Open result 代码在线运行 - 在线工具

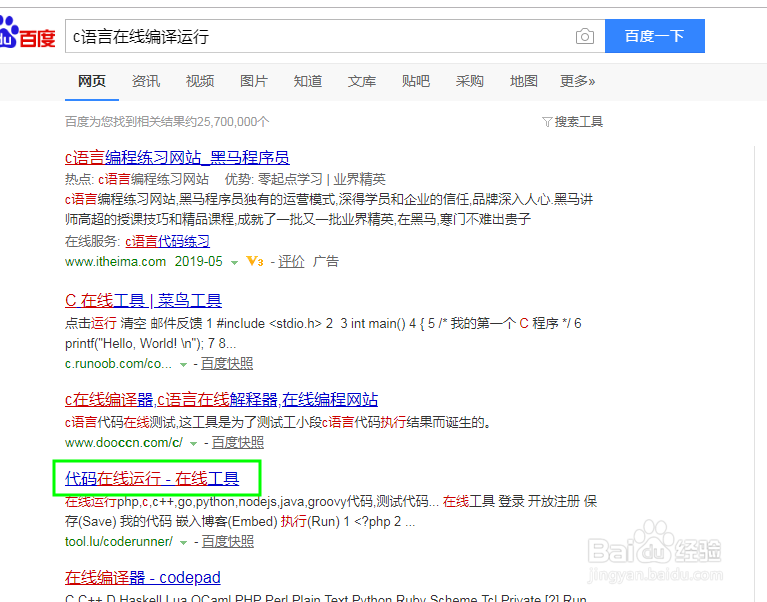[152, 478]
